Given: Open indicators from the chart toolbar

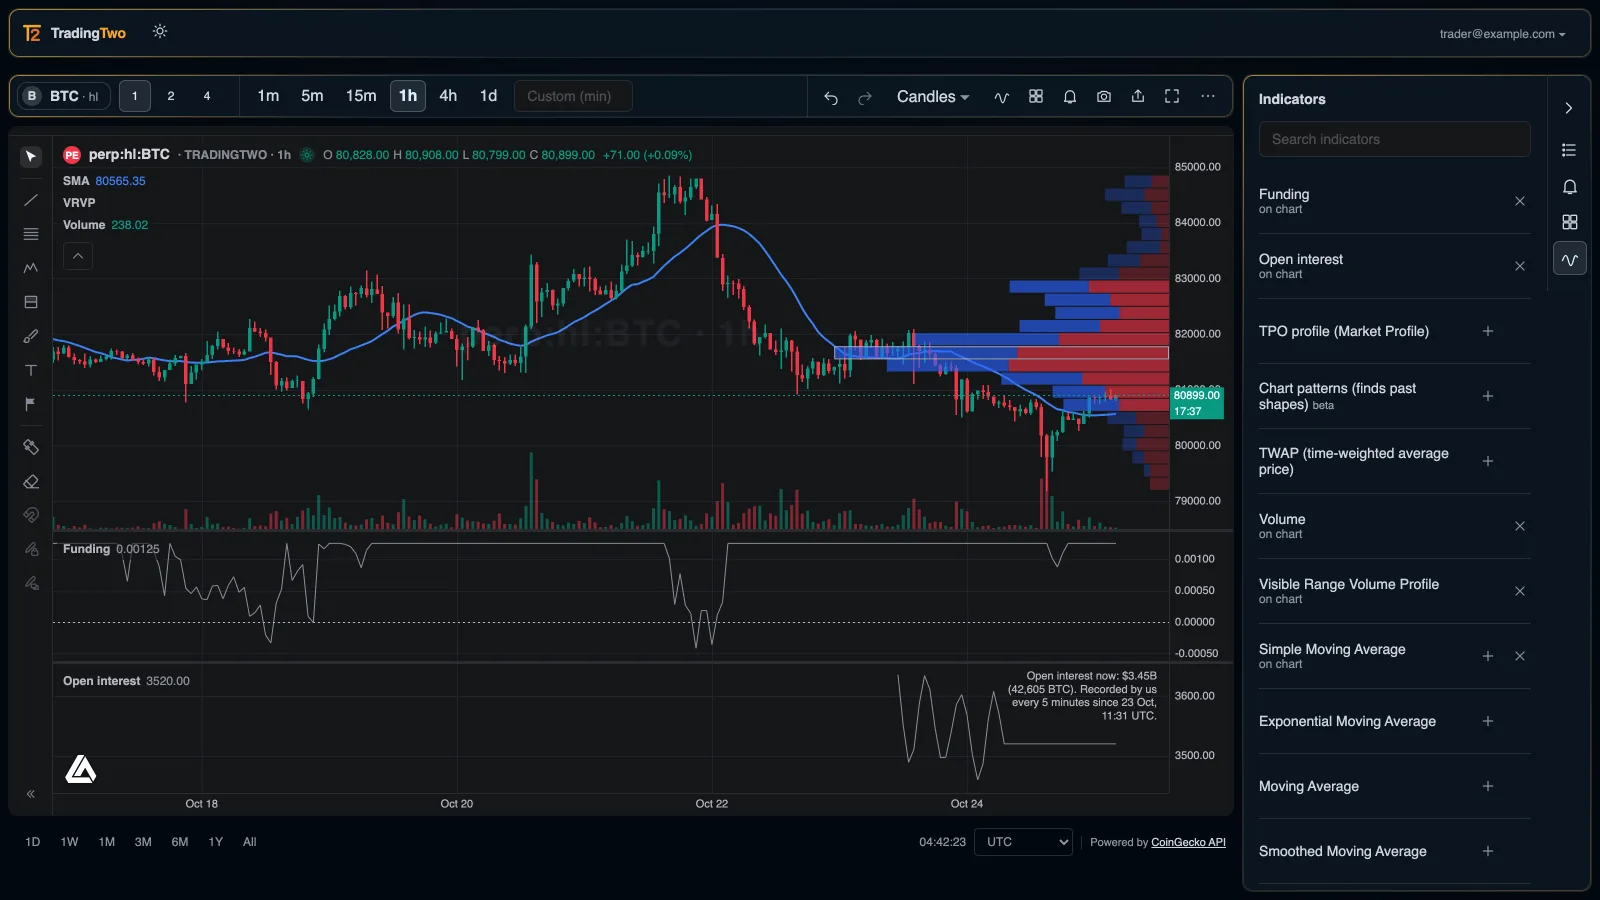Looking at the screenshot, I should click(1001, 97).
